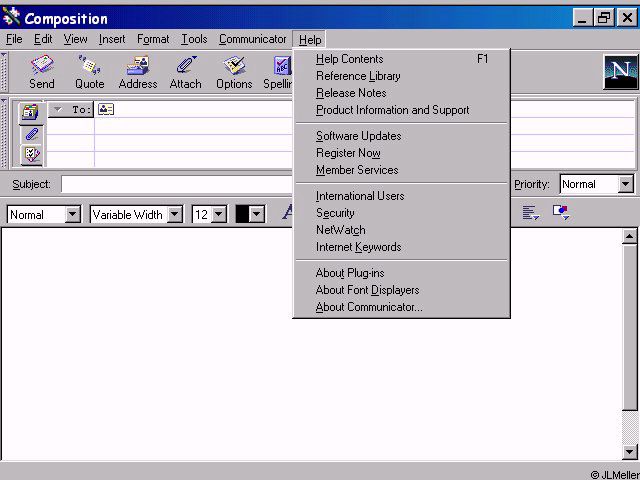Select International Users menu item
The image size is (640, 480).
click(402, 196)
